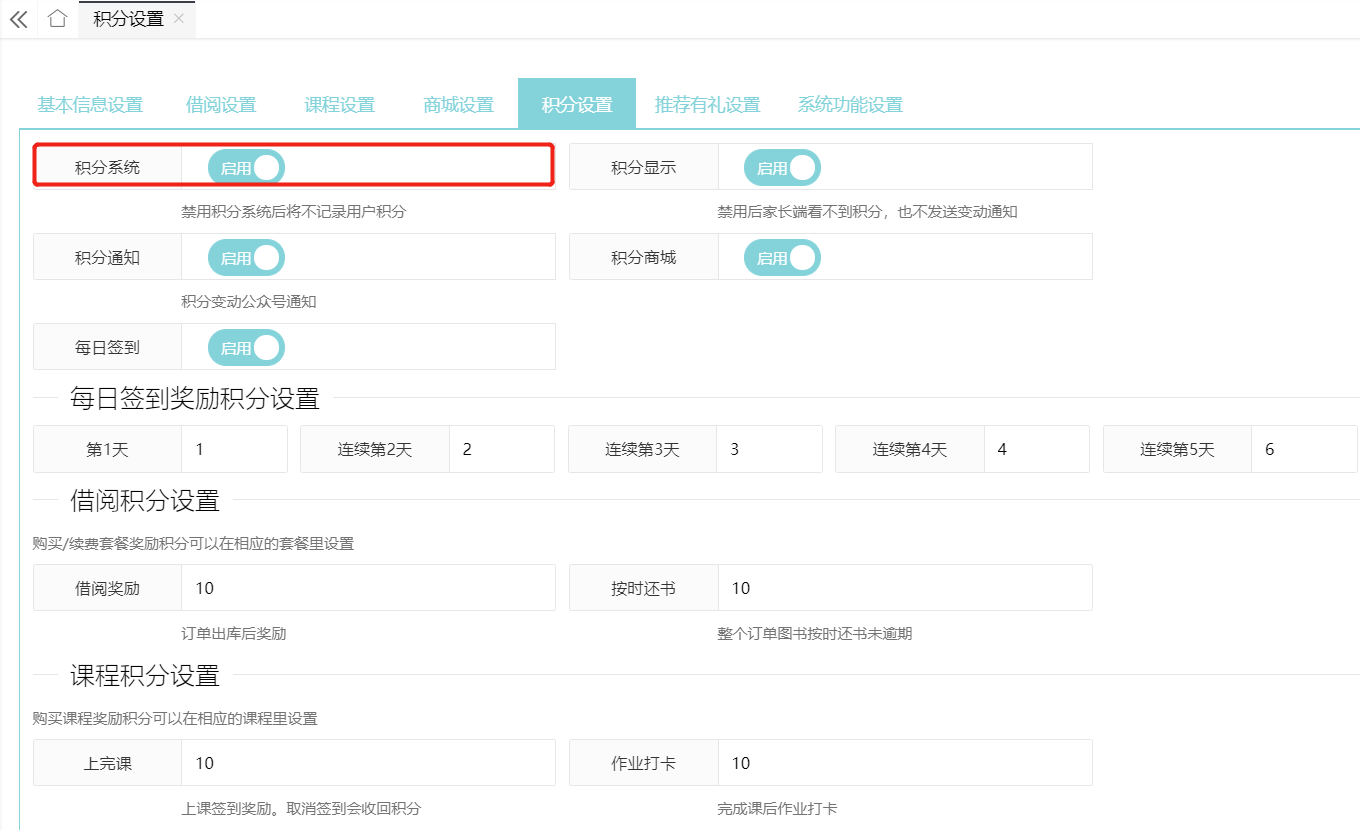Click the 连续第3天 field label

pos(642,449)
